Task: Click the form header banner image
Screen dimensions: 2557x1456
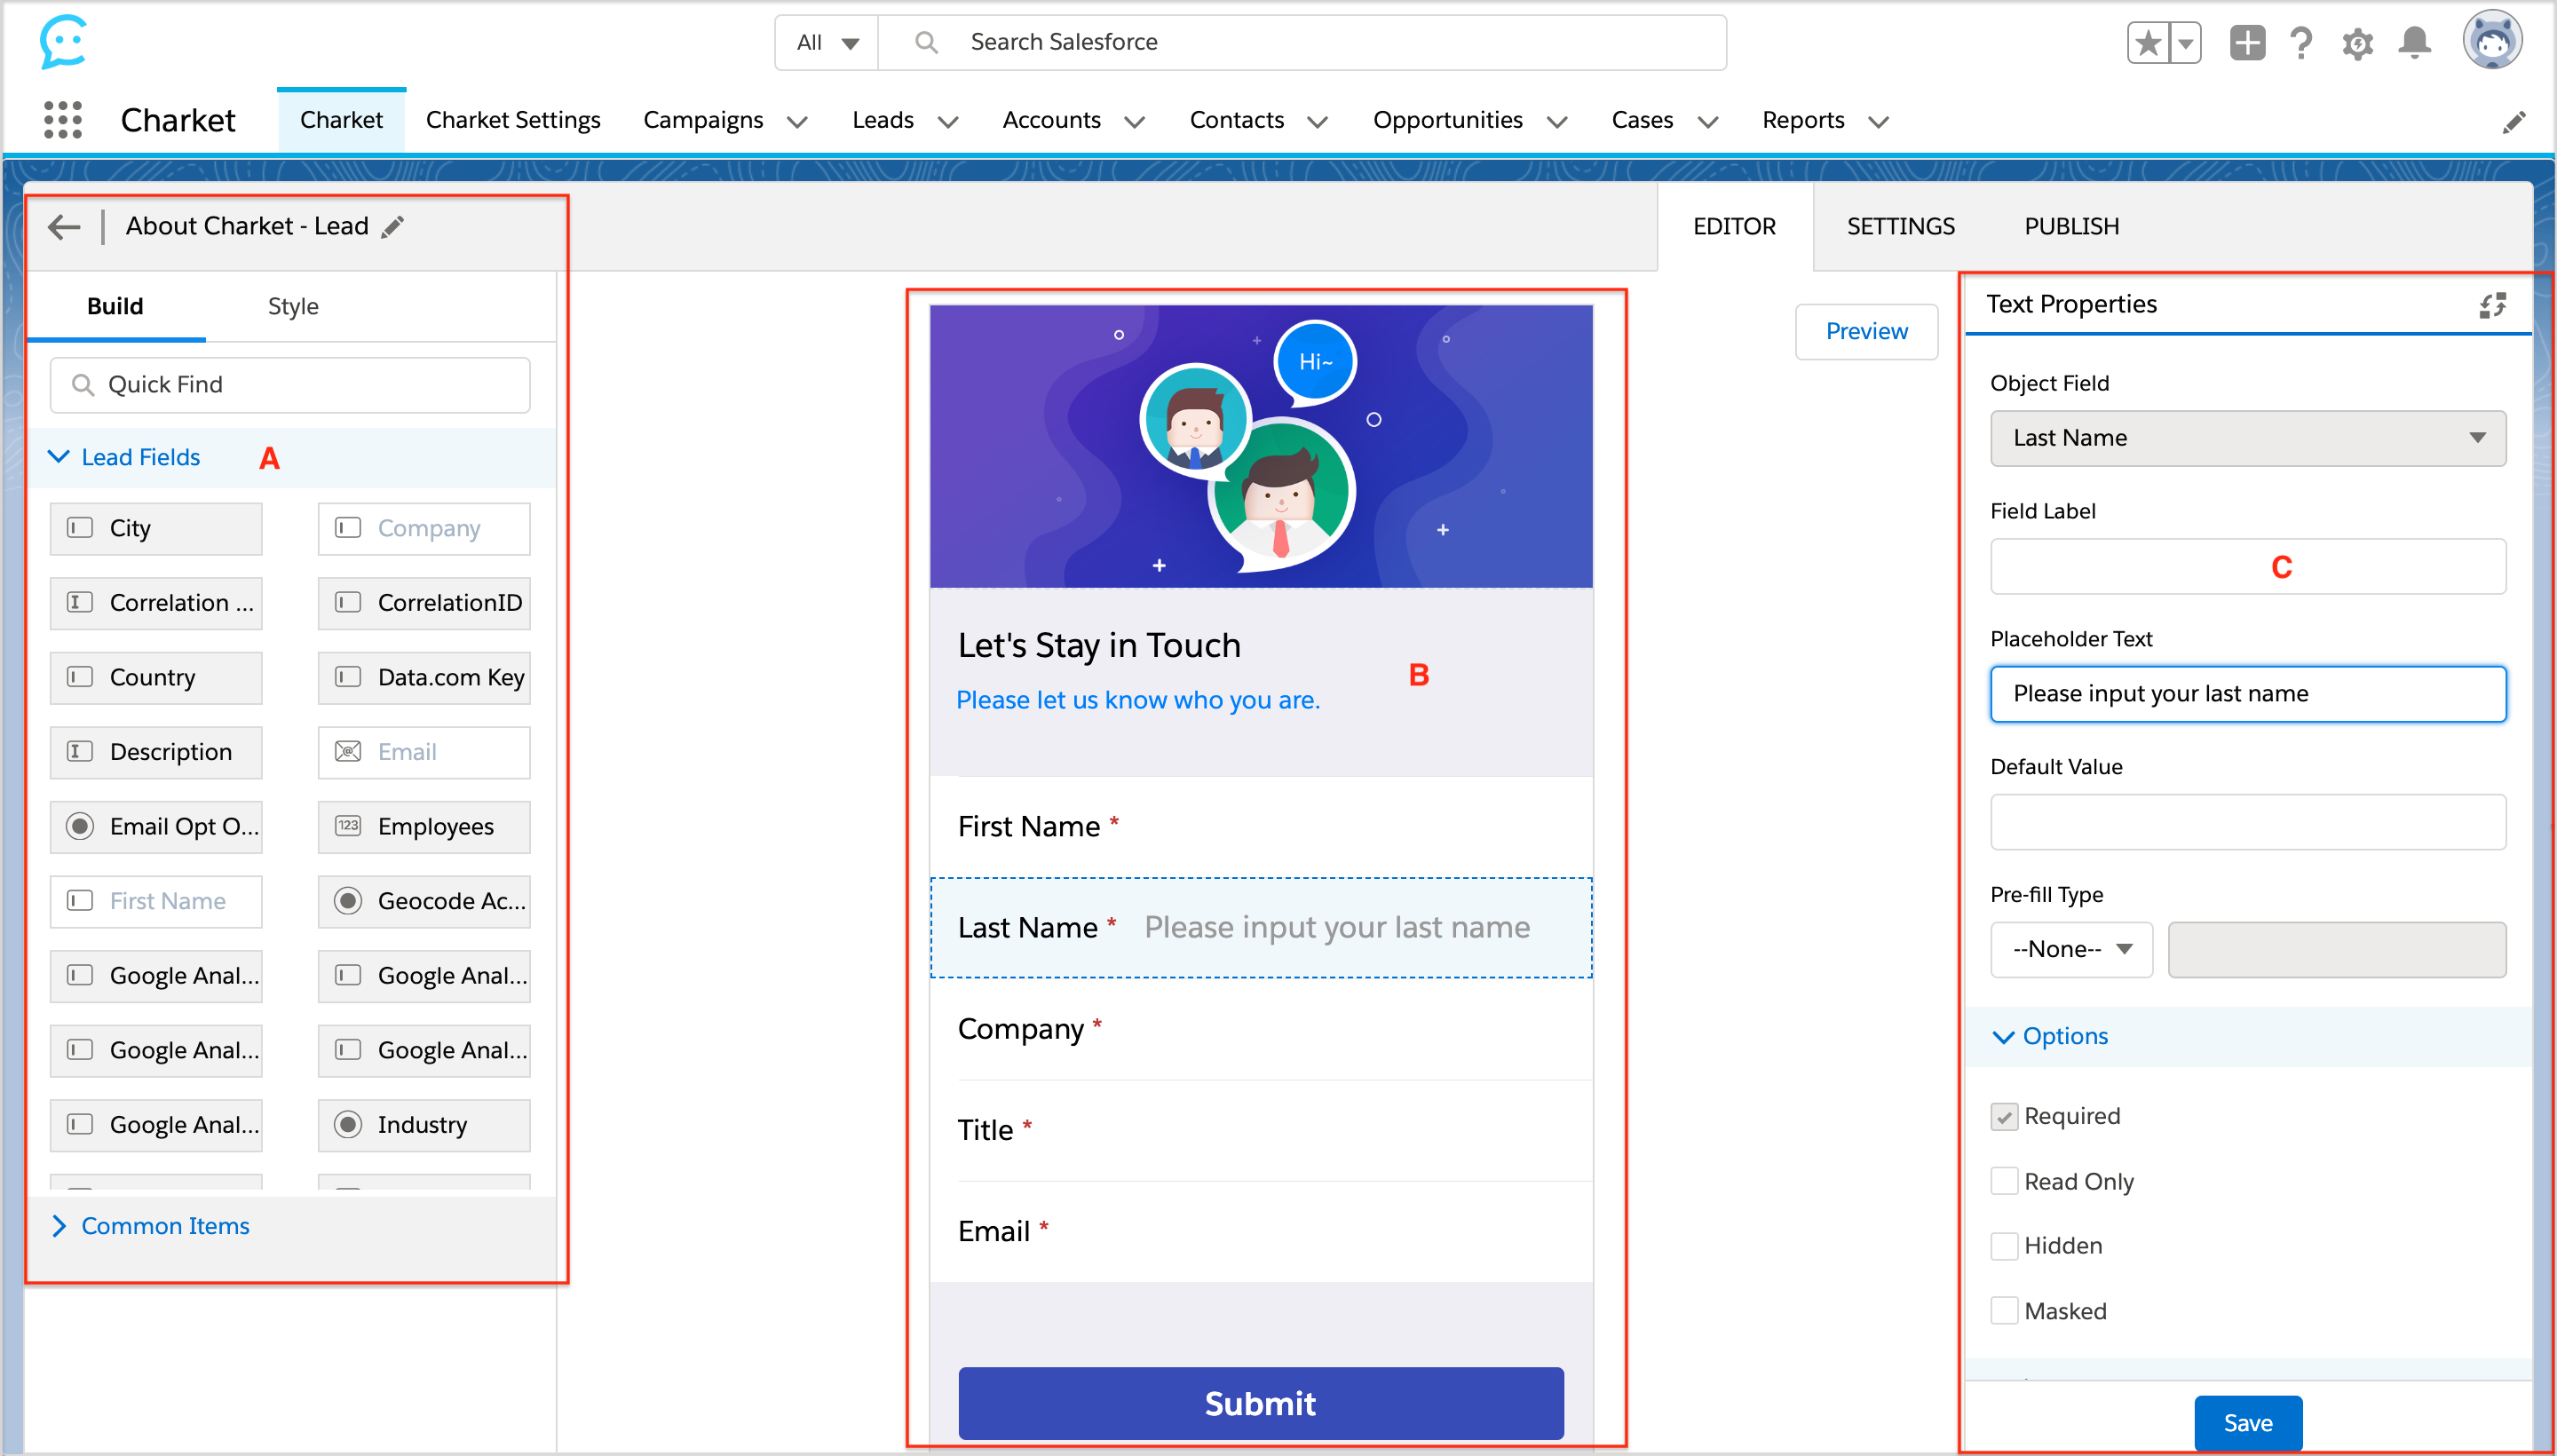Action: [x=1261, y=446]
